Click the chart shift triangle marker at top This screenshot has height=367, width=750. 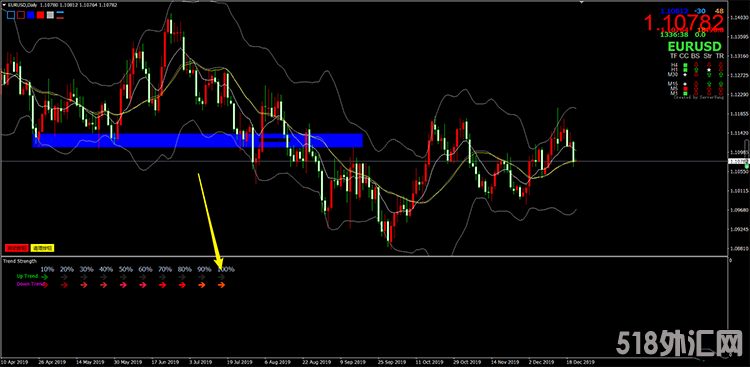pyautogui.click(x=582, y=2)
